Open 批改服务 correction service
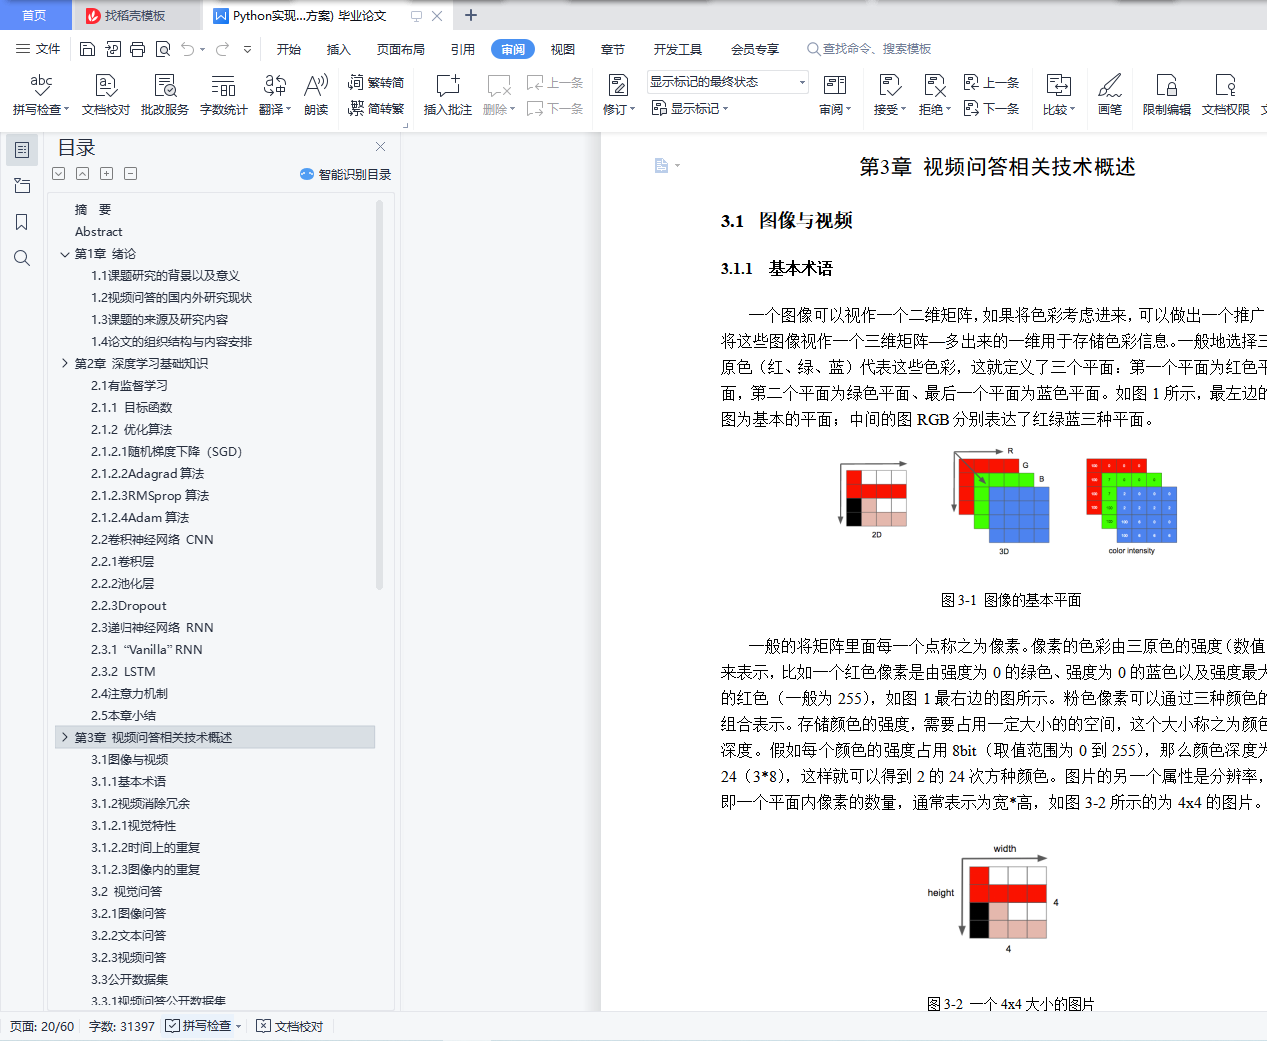 [x=165, y=95]
